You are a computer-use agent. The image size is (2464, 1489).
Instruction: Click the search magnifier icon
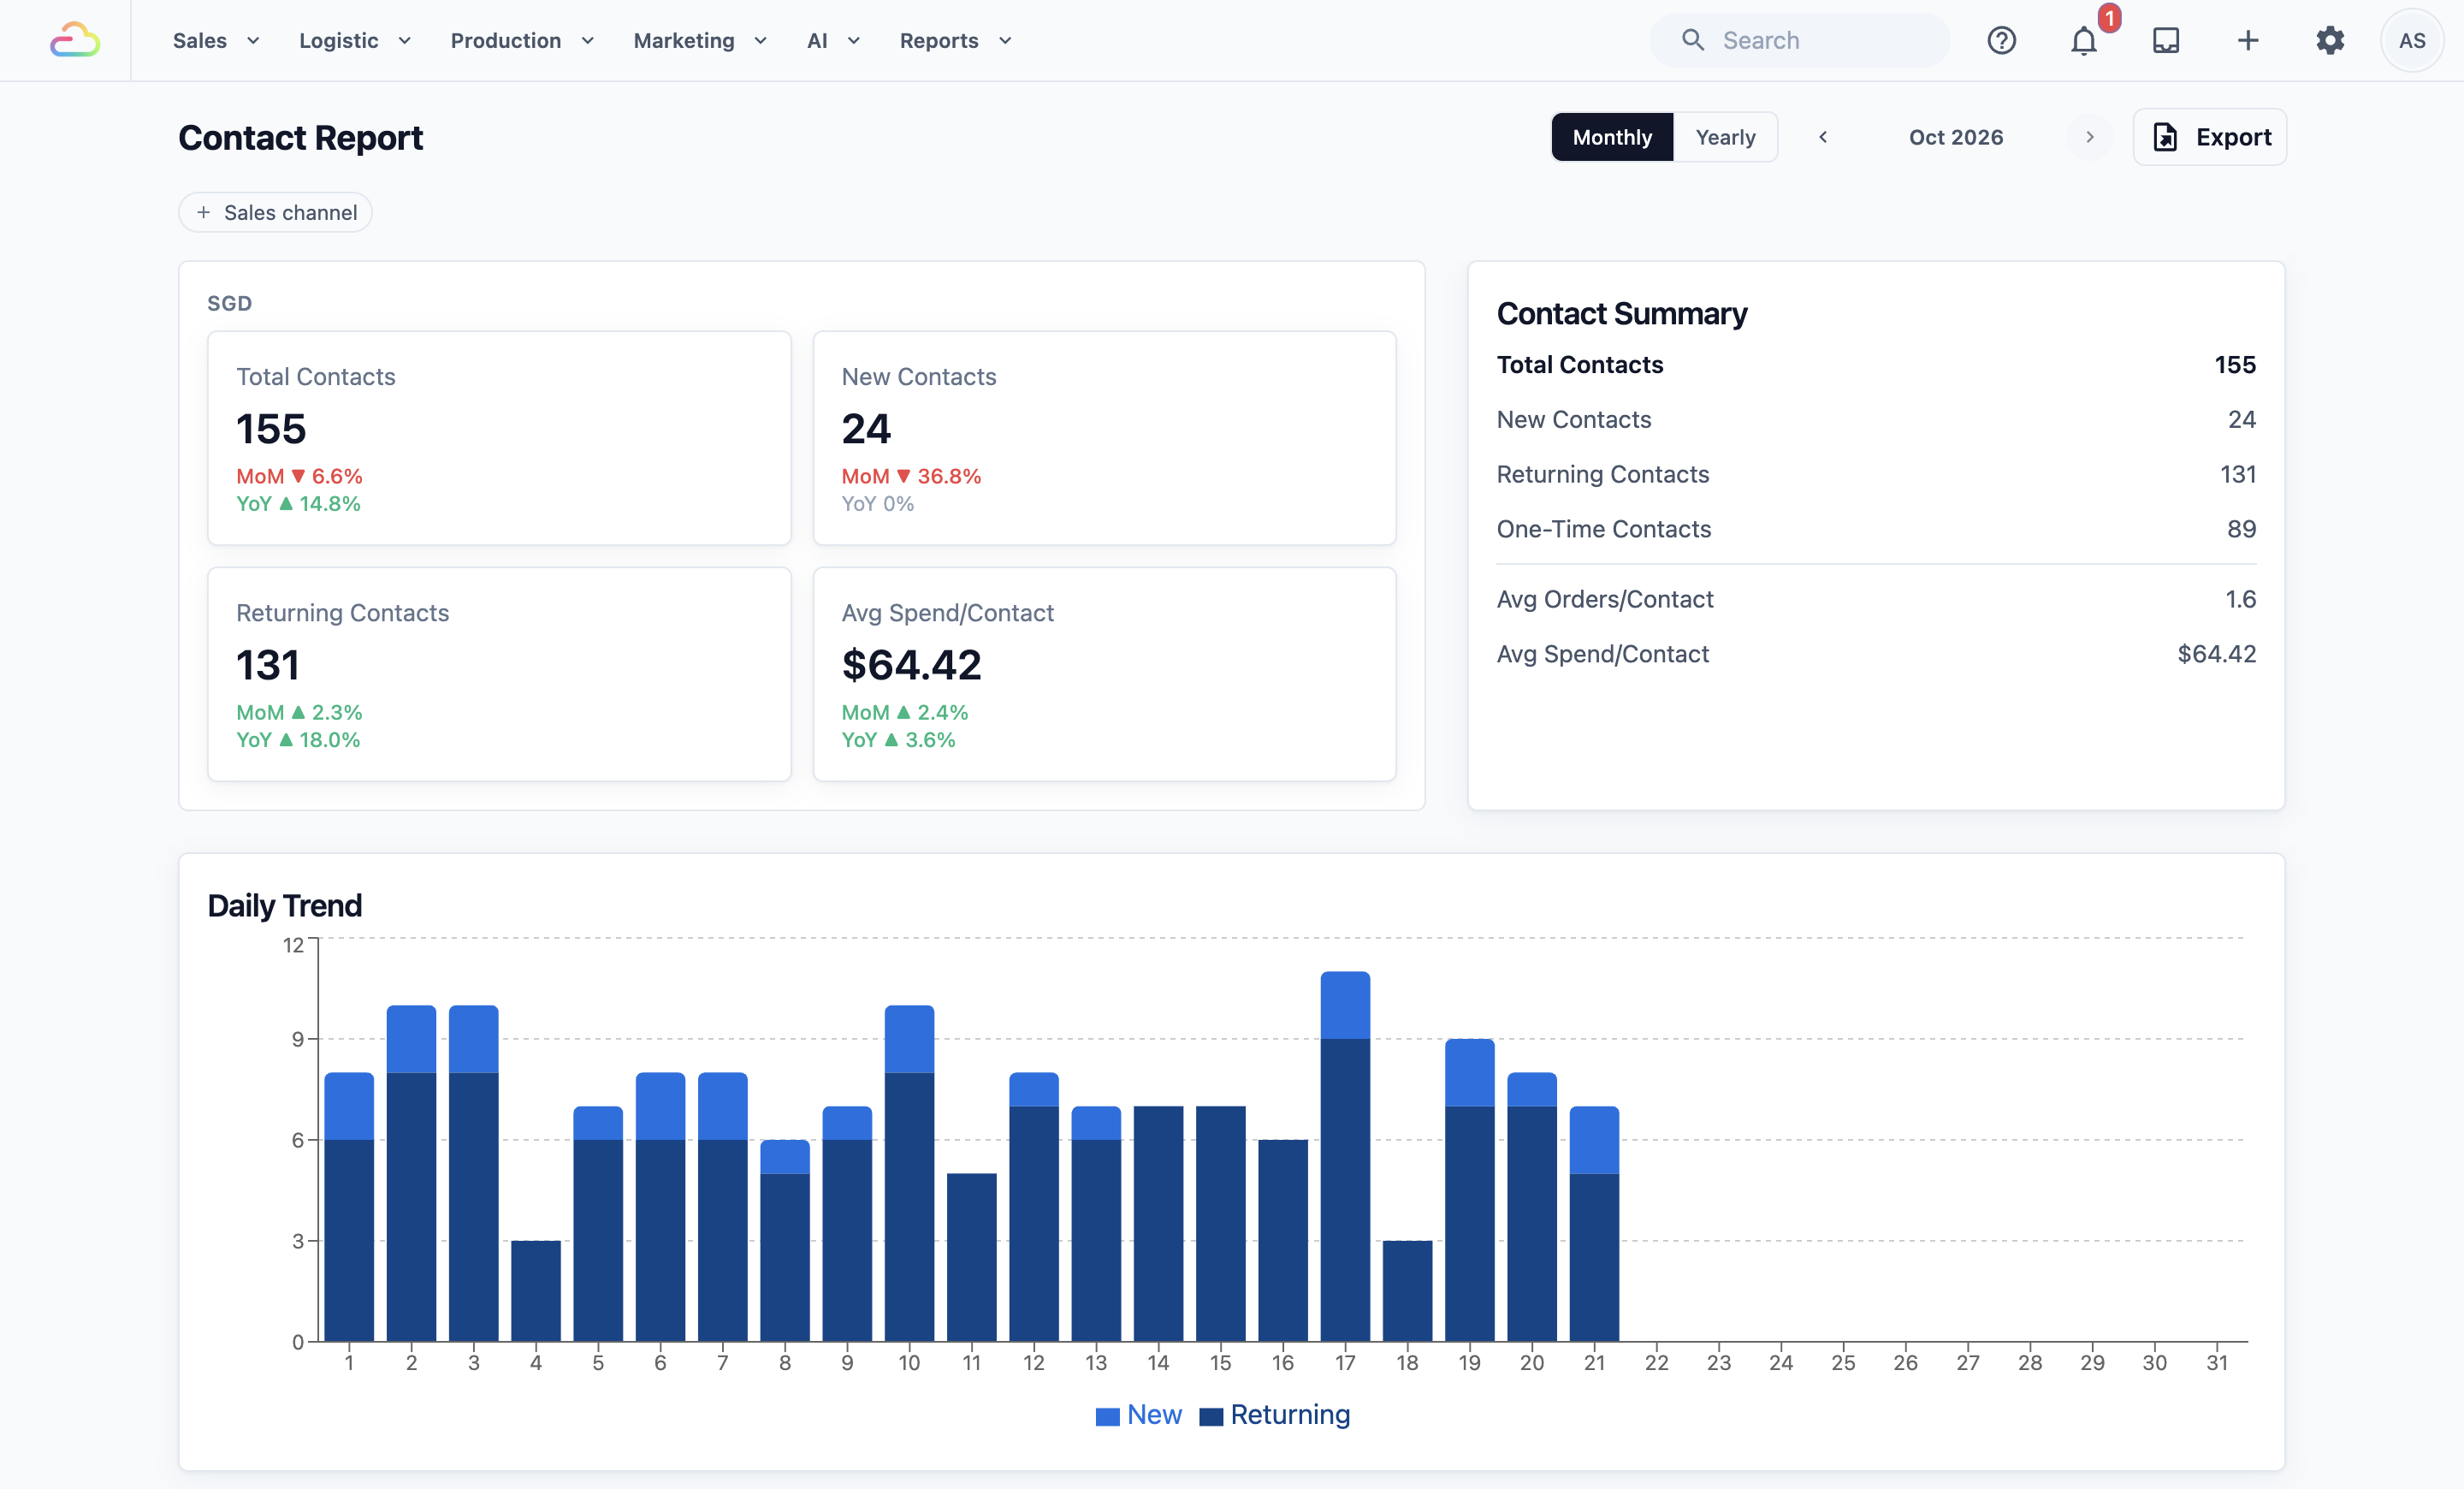1692,40
